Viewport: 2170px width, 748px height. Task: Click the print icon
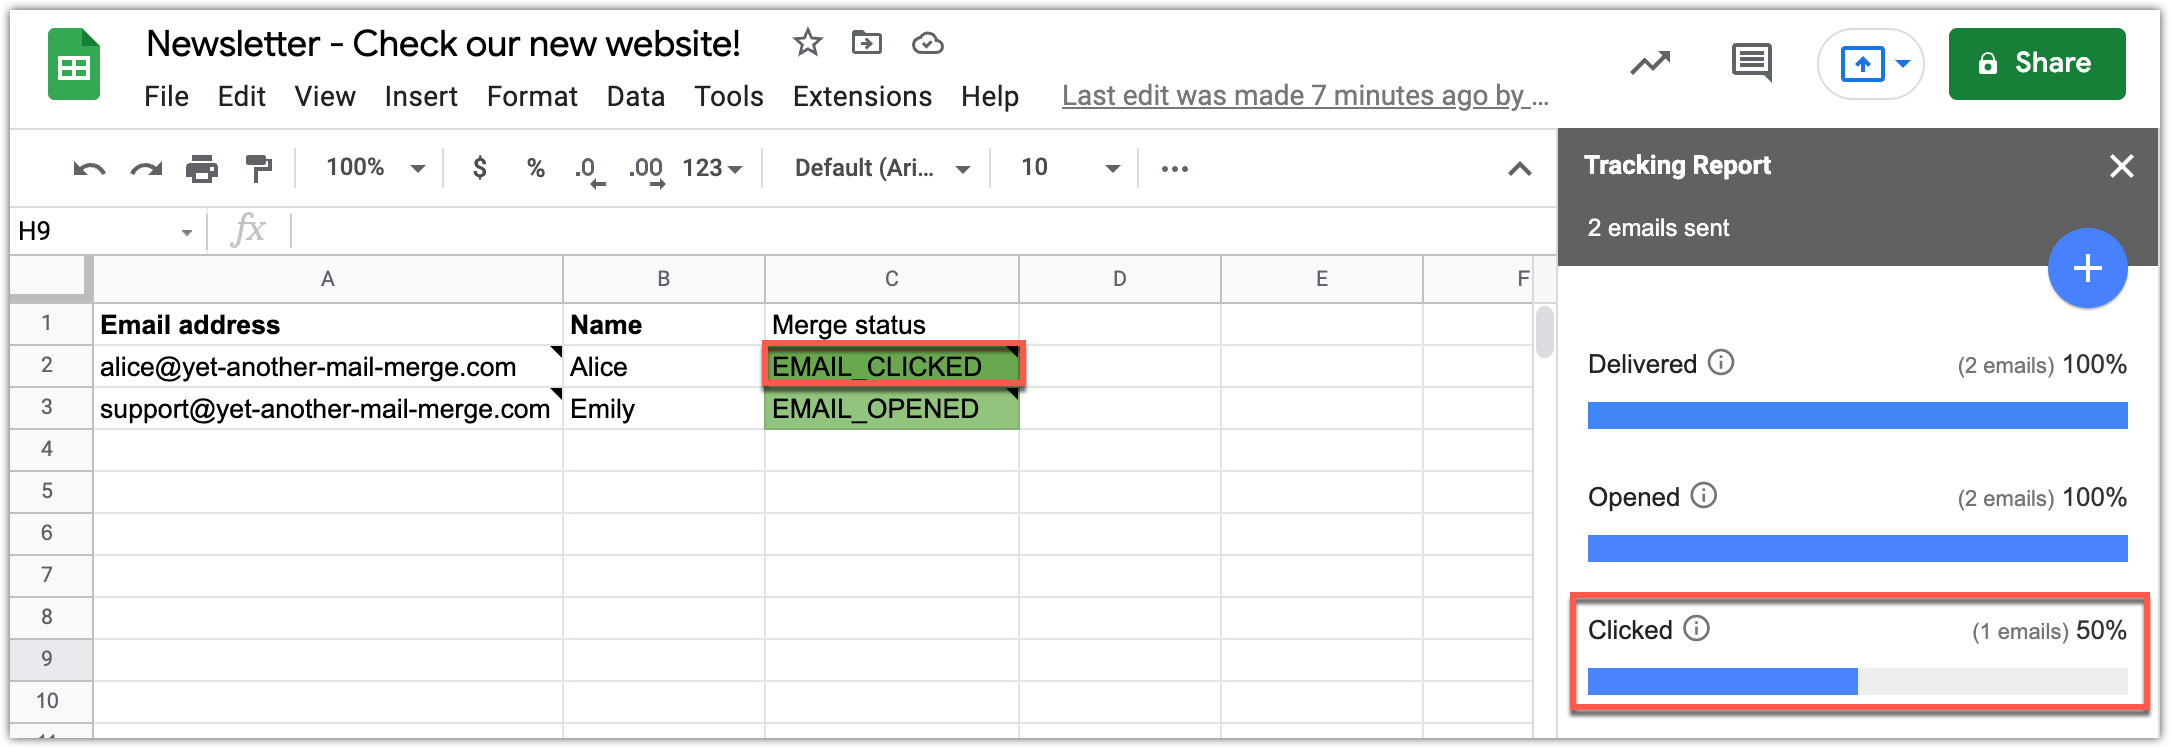tap(202, 169)
